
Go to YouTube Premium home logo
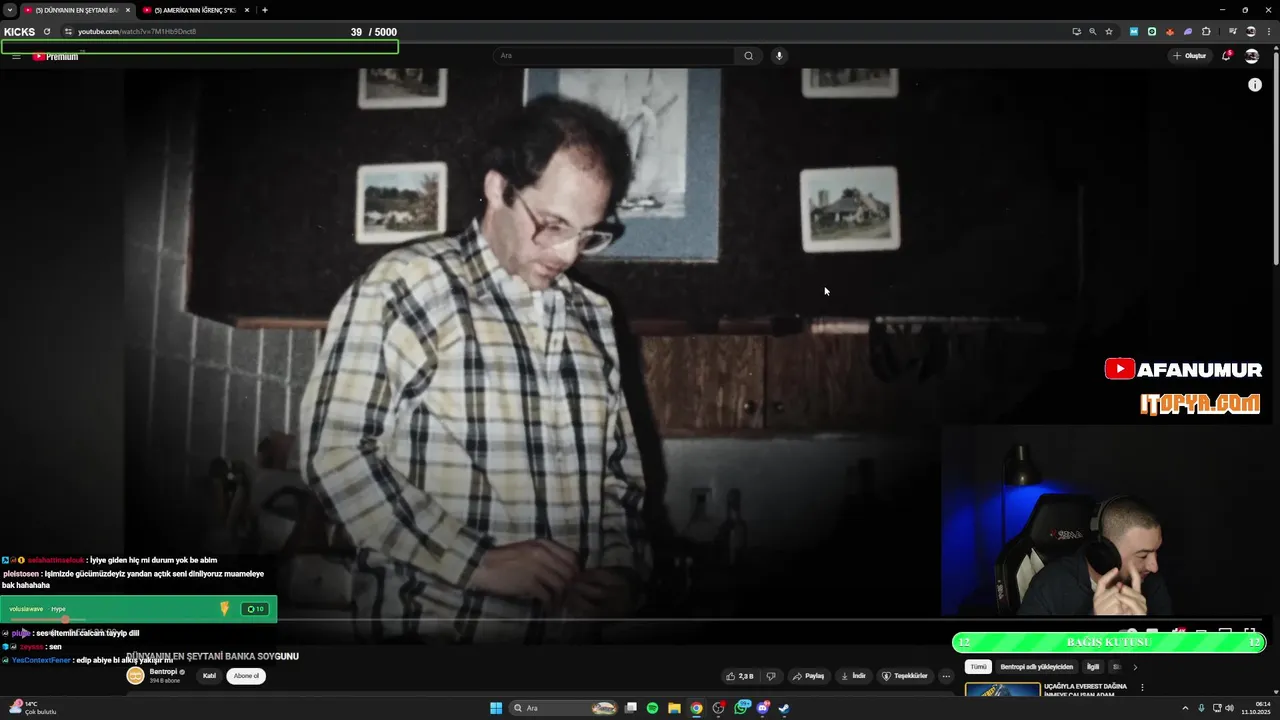[x=55, y=56]
